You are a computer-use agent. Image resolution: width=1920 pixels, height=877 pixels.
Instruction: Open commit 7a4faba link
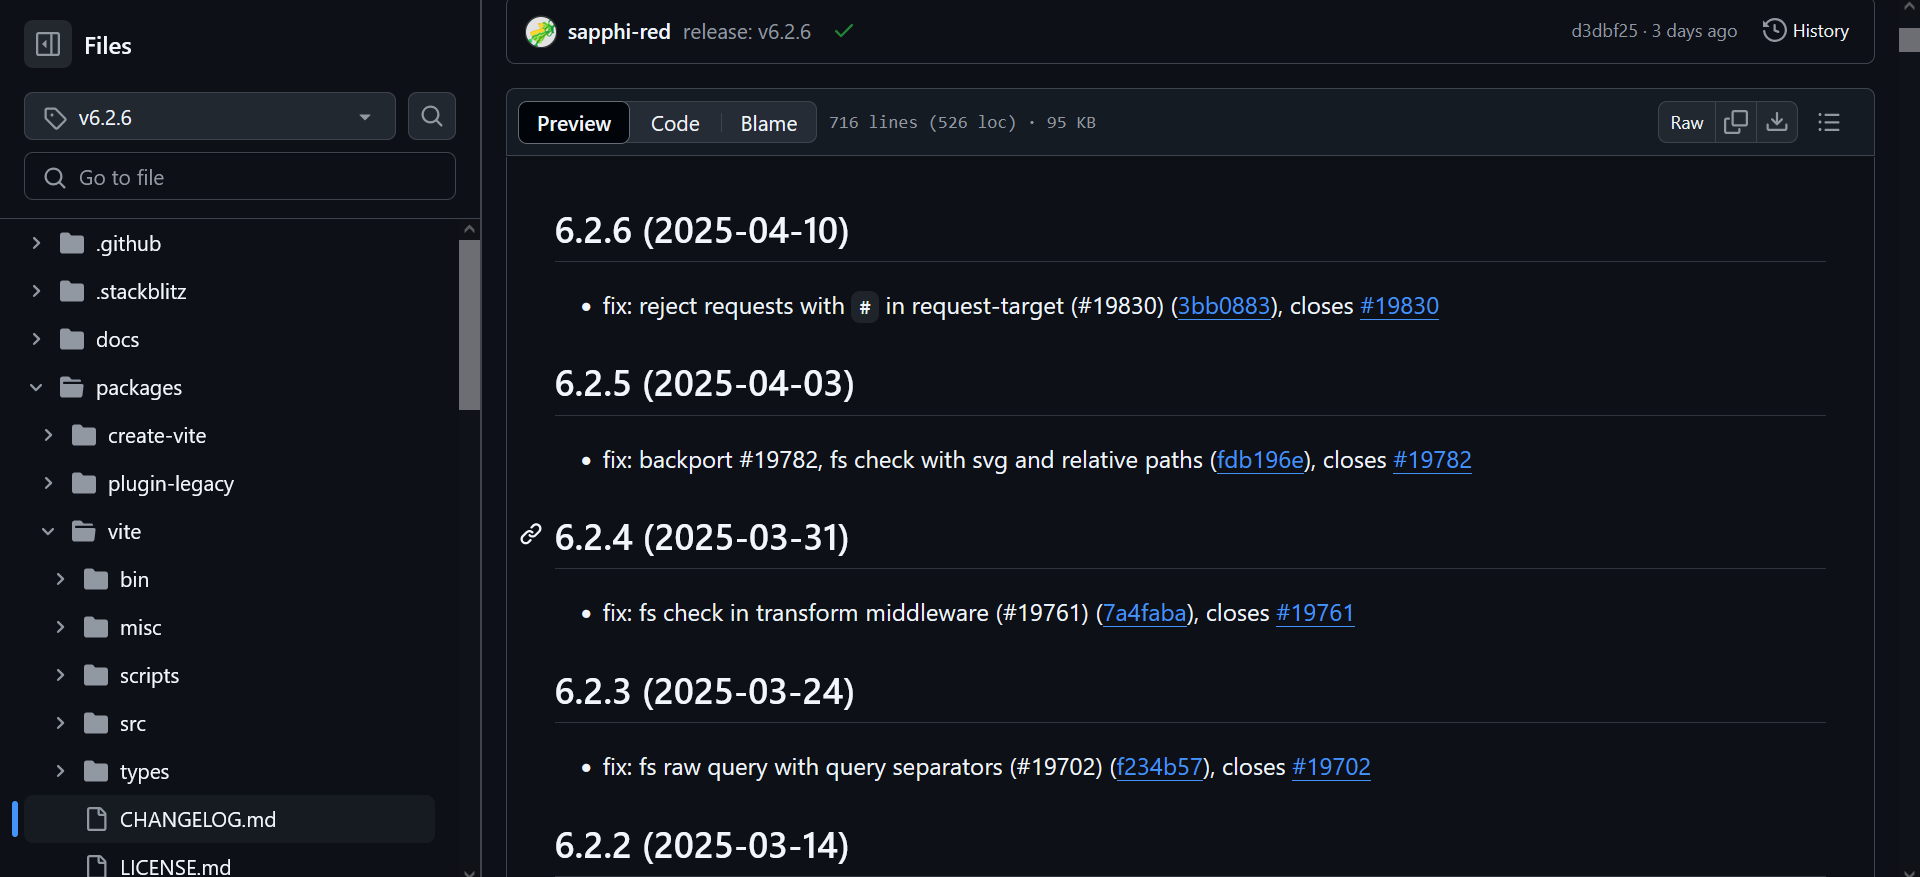(1144, 613)
